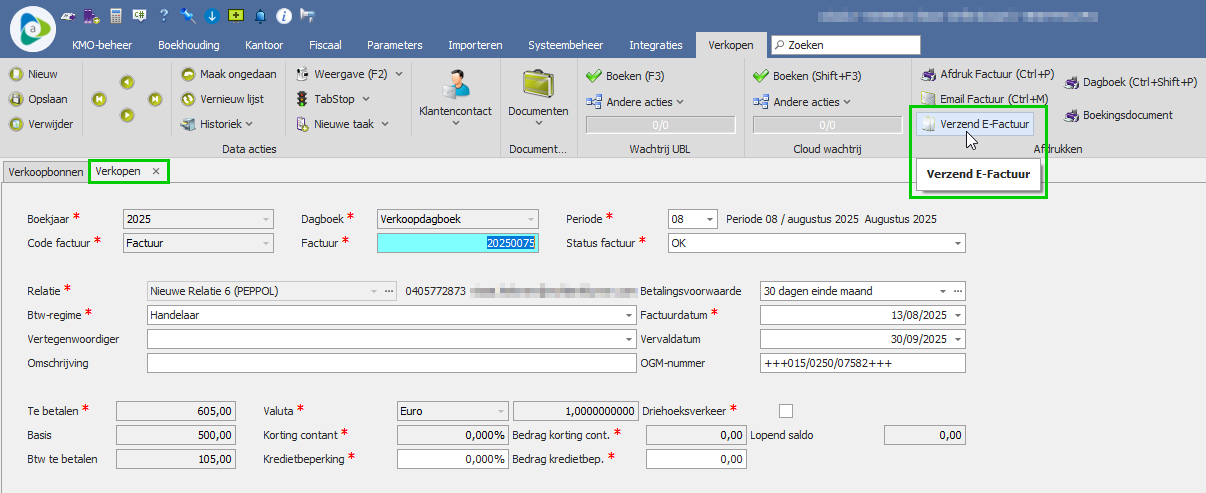Click the blue pushpin icon
The image size is (1206, 493).
pyautogui.click(x=188, y=15)
